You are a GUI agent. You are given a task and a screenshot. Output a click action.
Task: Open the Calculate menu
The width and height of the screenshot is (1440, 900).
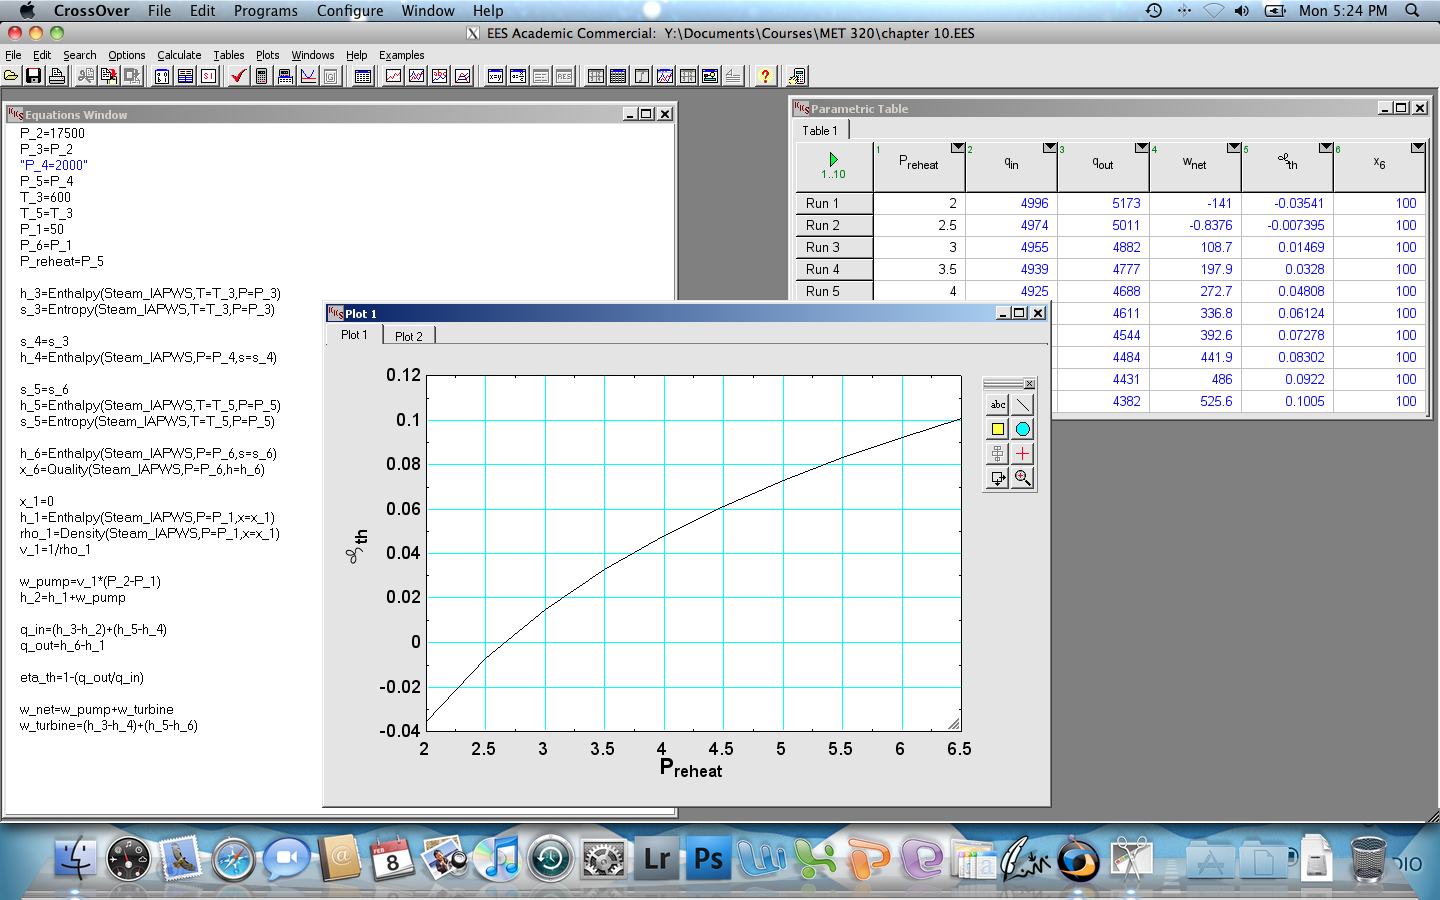click(x=179, y=55)
